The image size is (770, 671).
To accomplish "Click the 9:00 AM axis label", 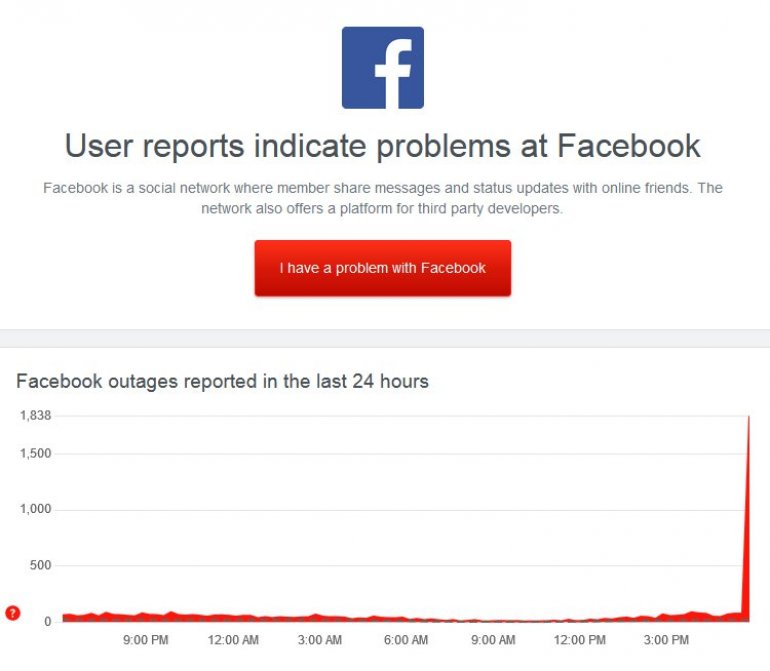I will tap(493, 640).
